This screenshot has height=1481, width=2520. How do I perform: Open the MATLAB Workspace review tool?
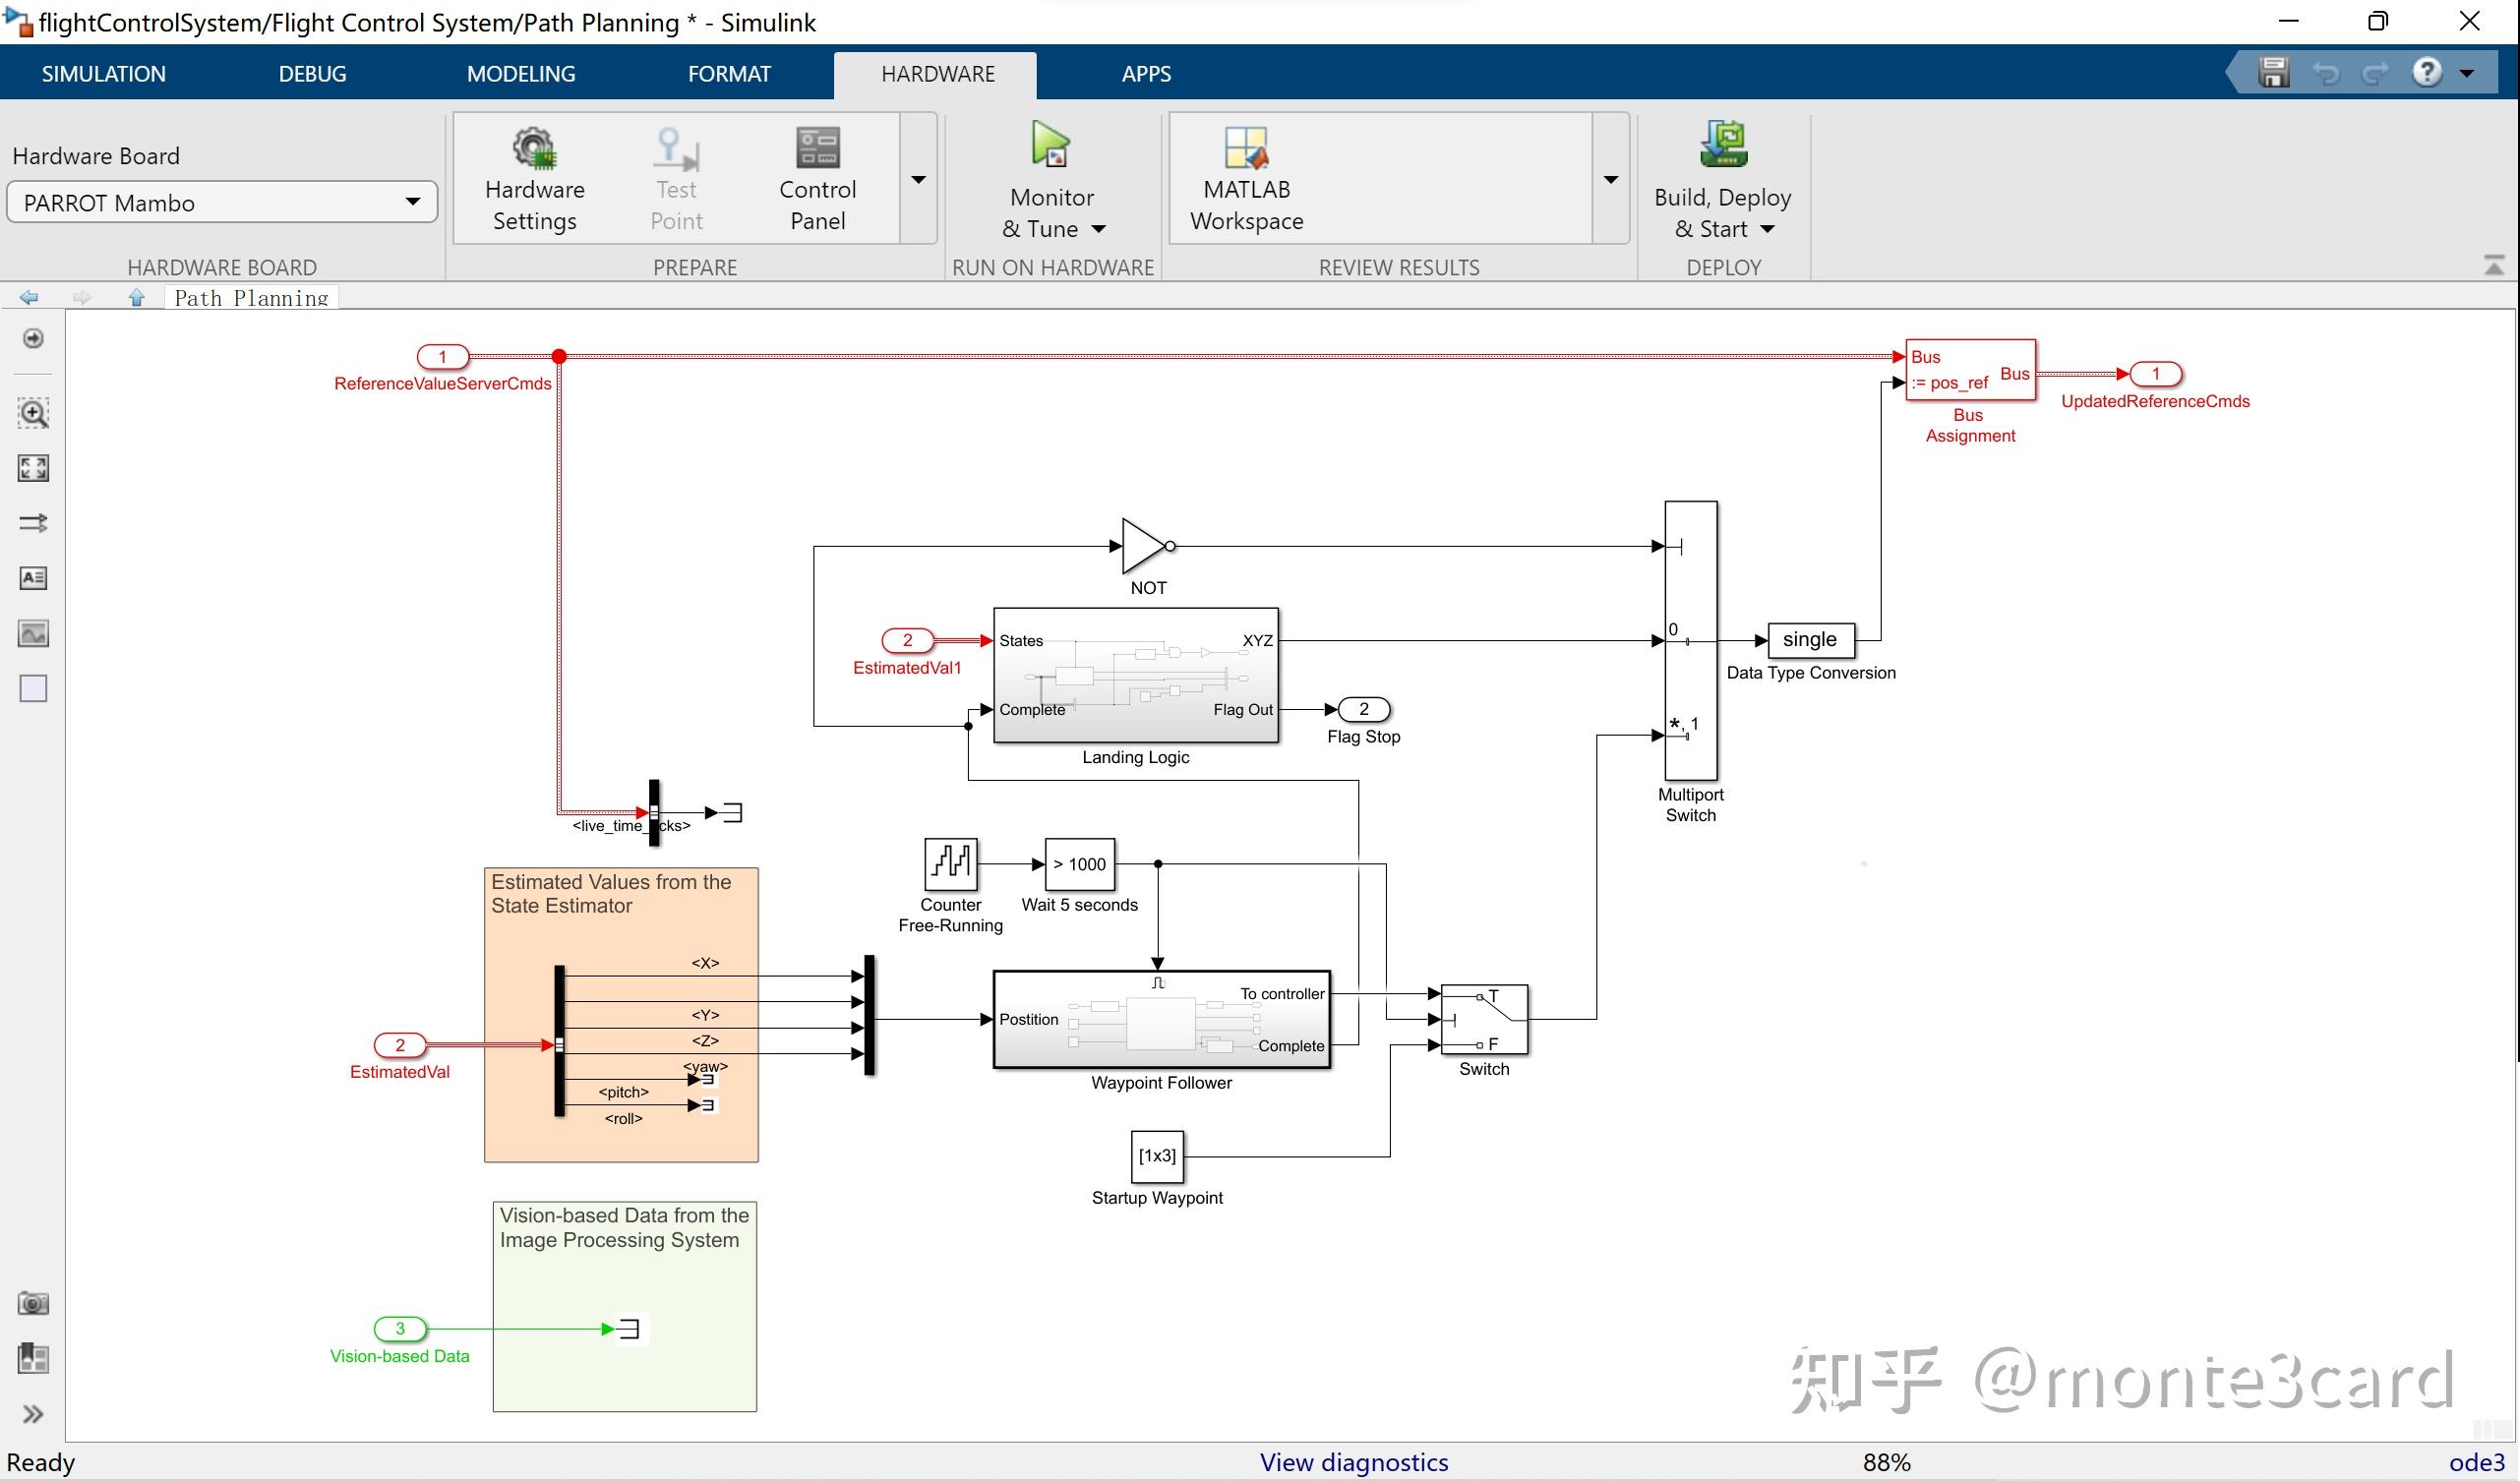pyautogui.click(x=1245, y=180)
